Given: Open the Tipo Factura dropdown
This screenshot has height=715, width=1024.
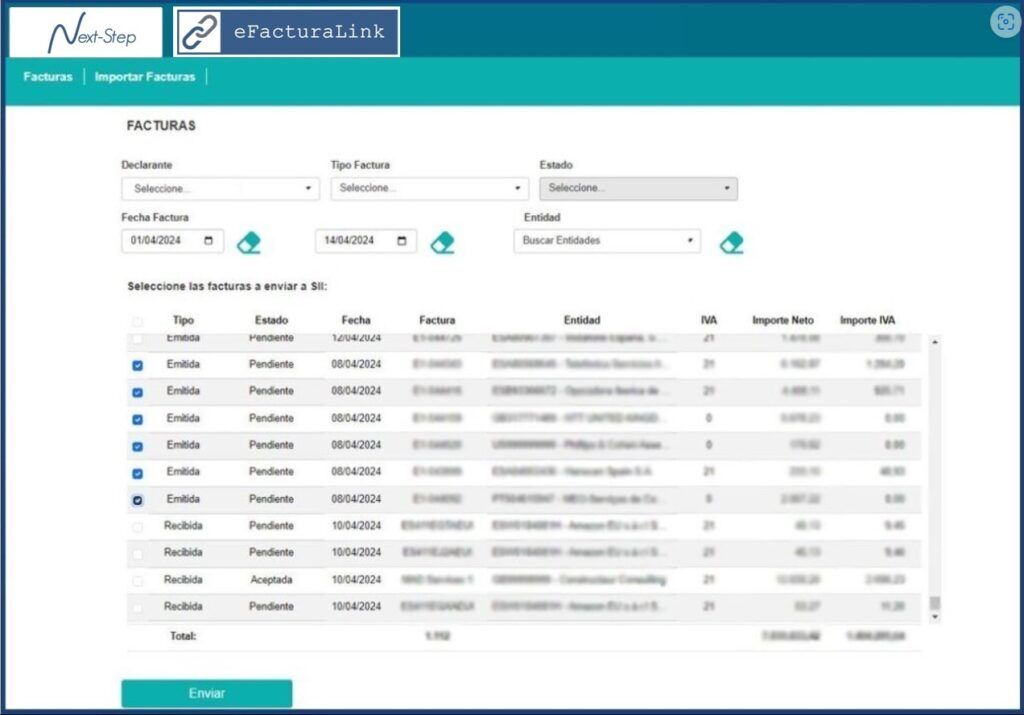Looking at the screenshot, I should (x=430, y=188).
